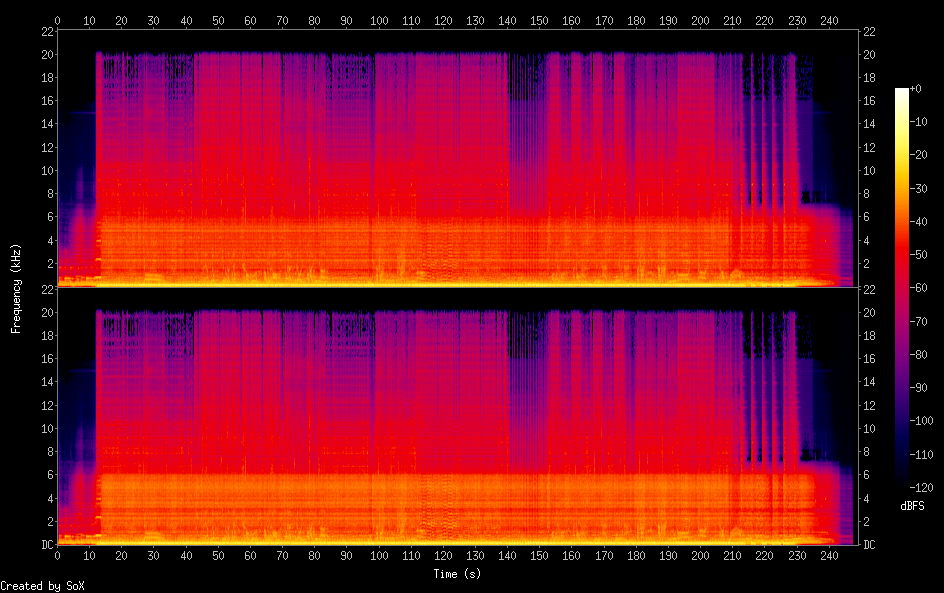Select the "Time (s)" axis label
The height and width of the screenshot is (593, 944).
457,574
